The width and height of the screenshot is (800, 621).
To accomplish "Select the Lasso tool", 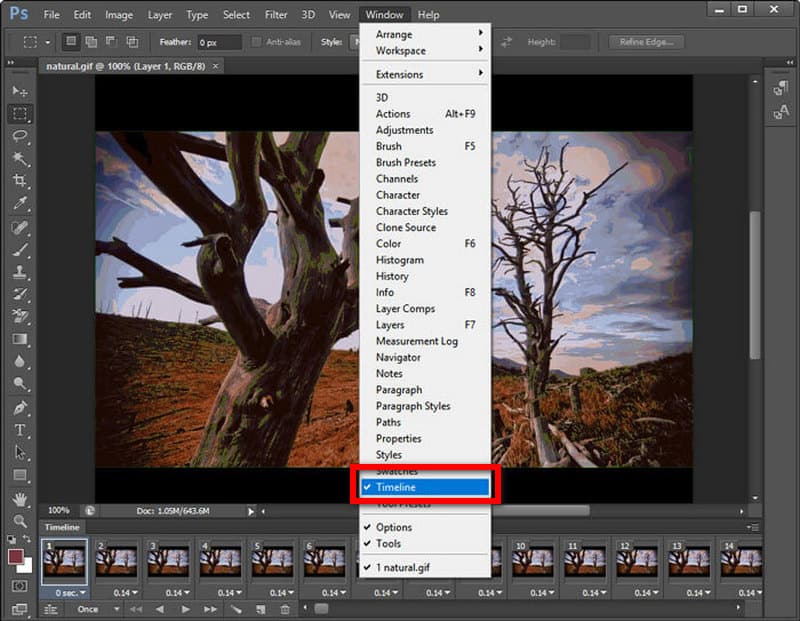I will (x=20, y=136).
